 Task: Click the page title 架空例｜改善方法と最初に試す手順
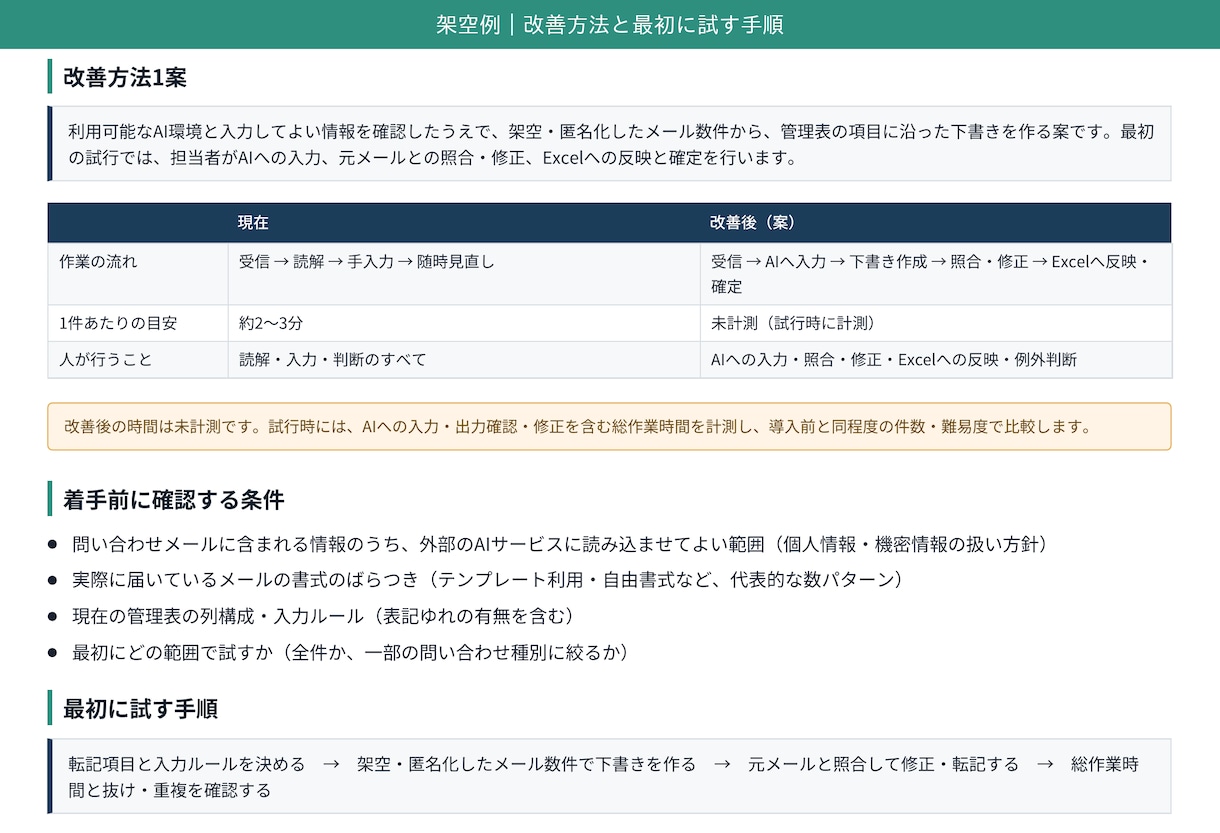610,24
